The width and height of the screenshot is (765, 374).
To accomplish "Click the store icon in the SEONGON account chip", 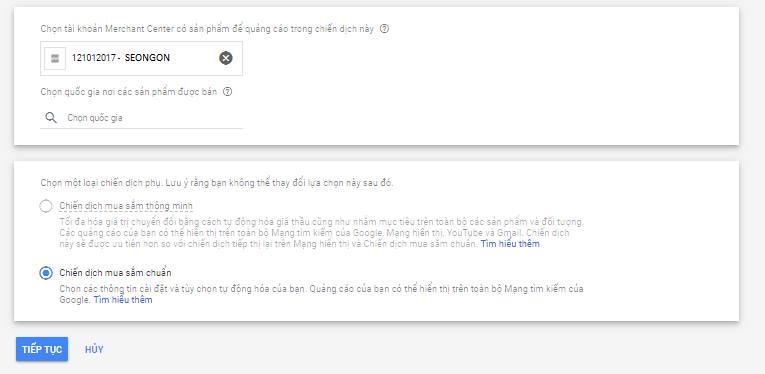I will pyautogui.click(x=55, y=59).
